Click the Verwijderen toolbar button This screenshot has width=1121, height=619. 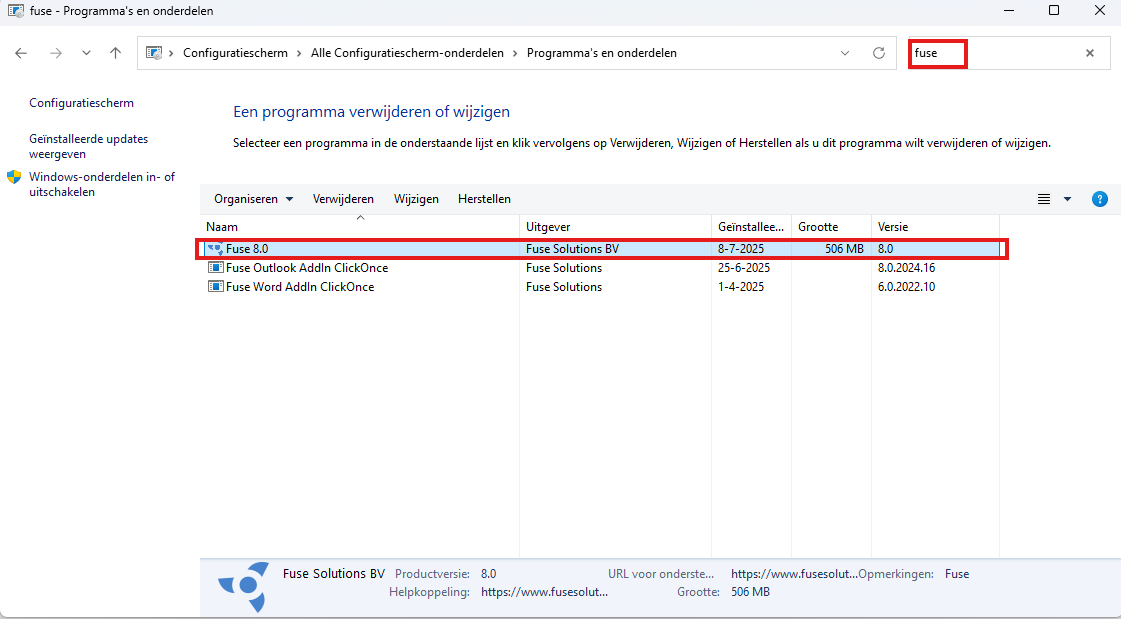pyautogui.click(x=343, y=199)
